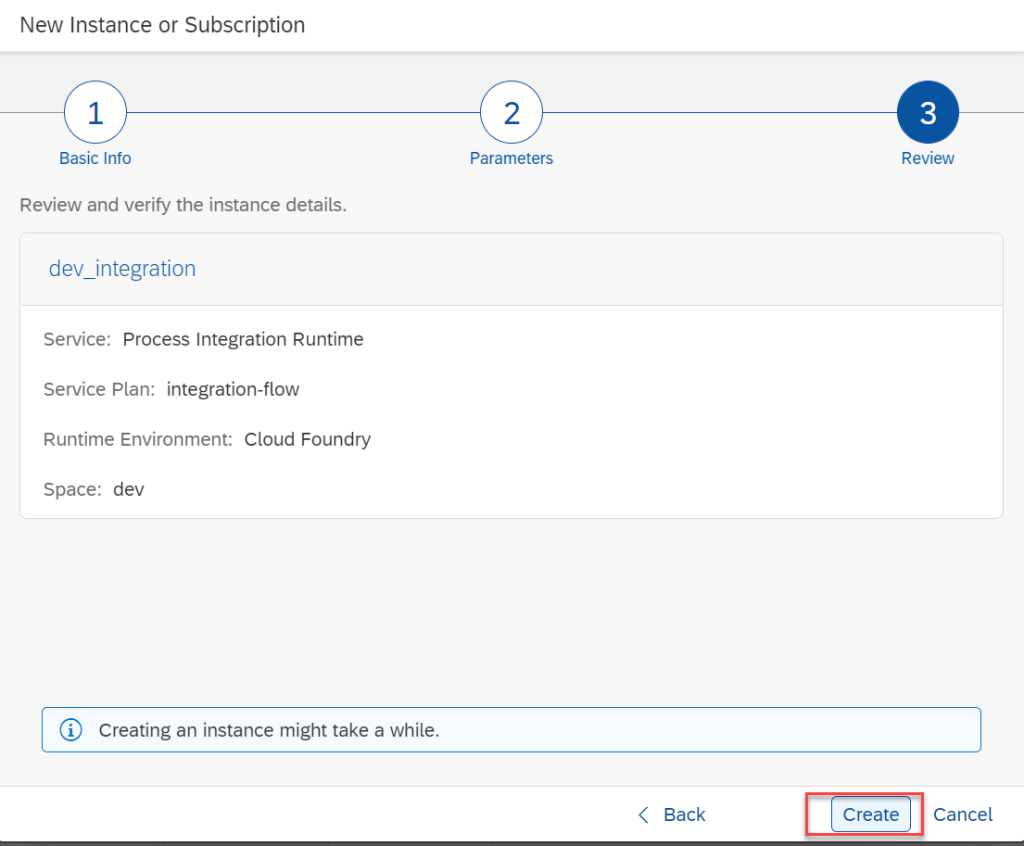Click the New Instance or Subscription title
Image resolution: width=1024 pixels, height=846 pixels.
pyautogui.click(x=163, y=25)
